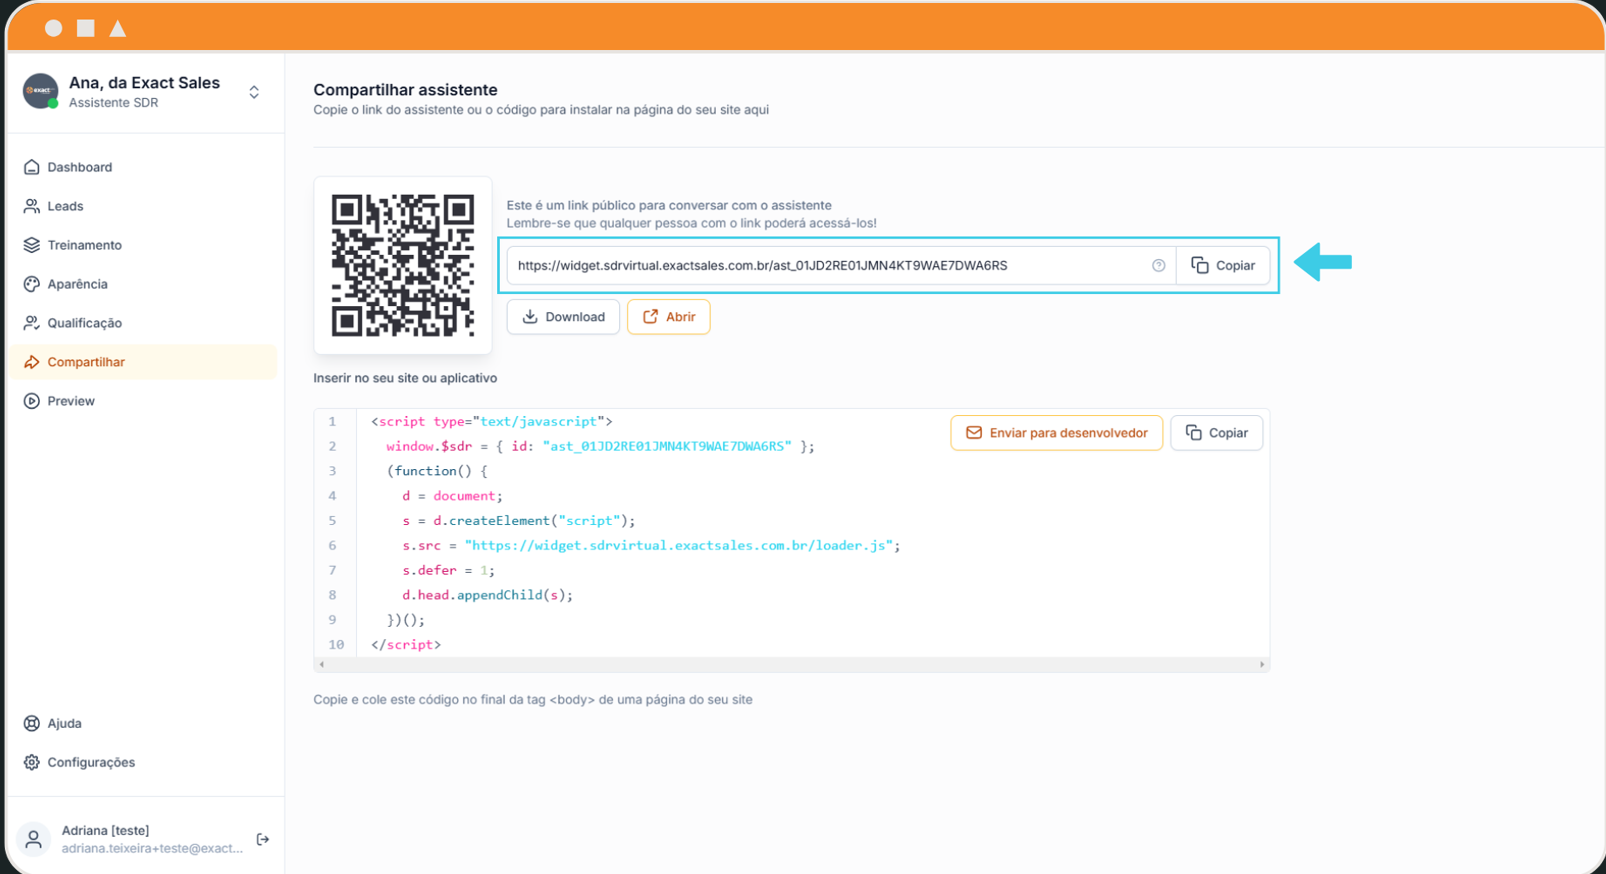This screenshot has width=1606, height=874.
Task: Click the Dashboard home icon
Action: (32, 167)
